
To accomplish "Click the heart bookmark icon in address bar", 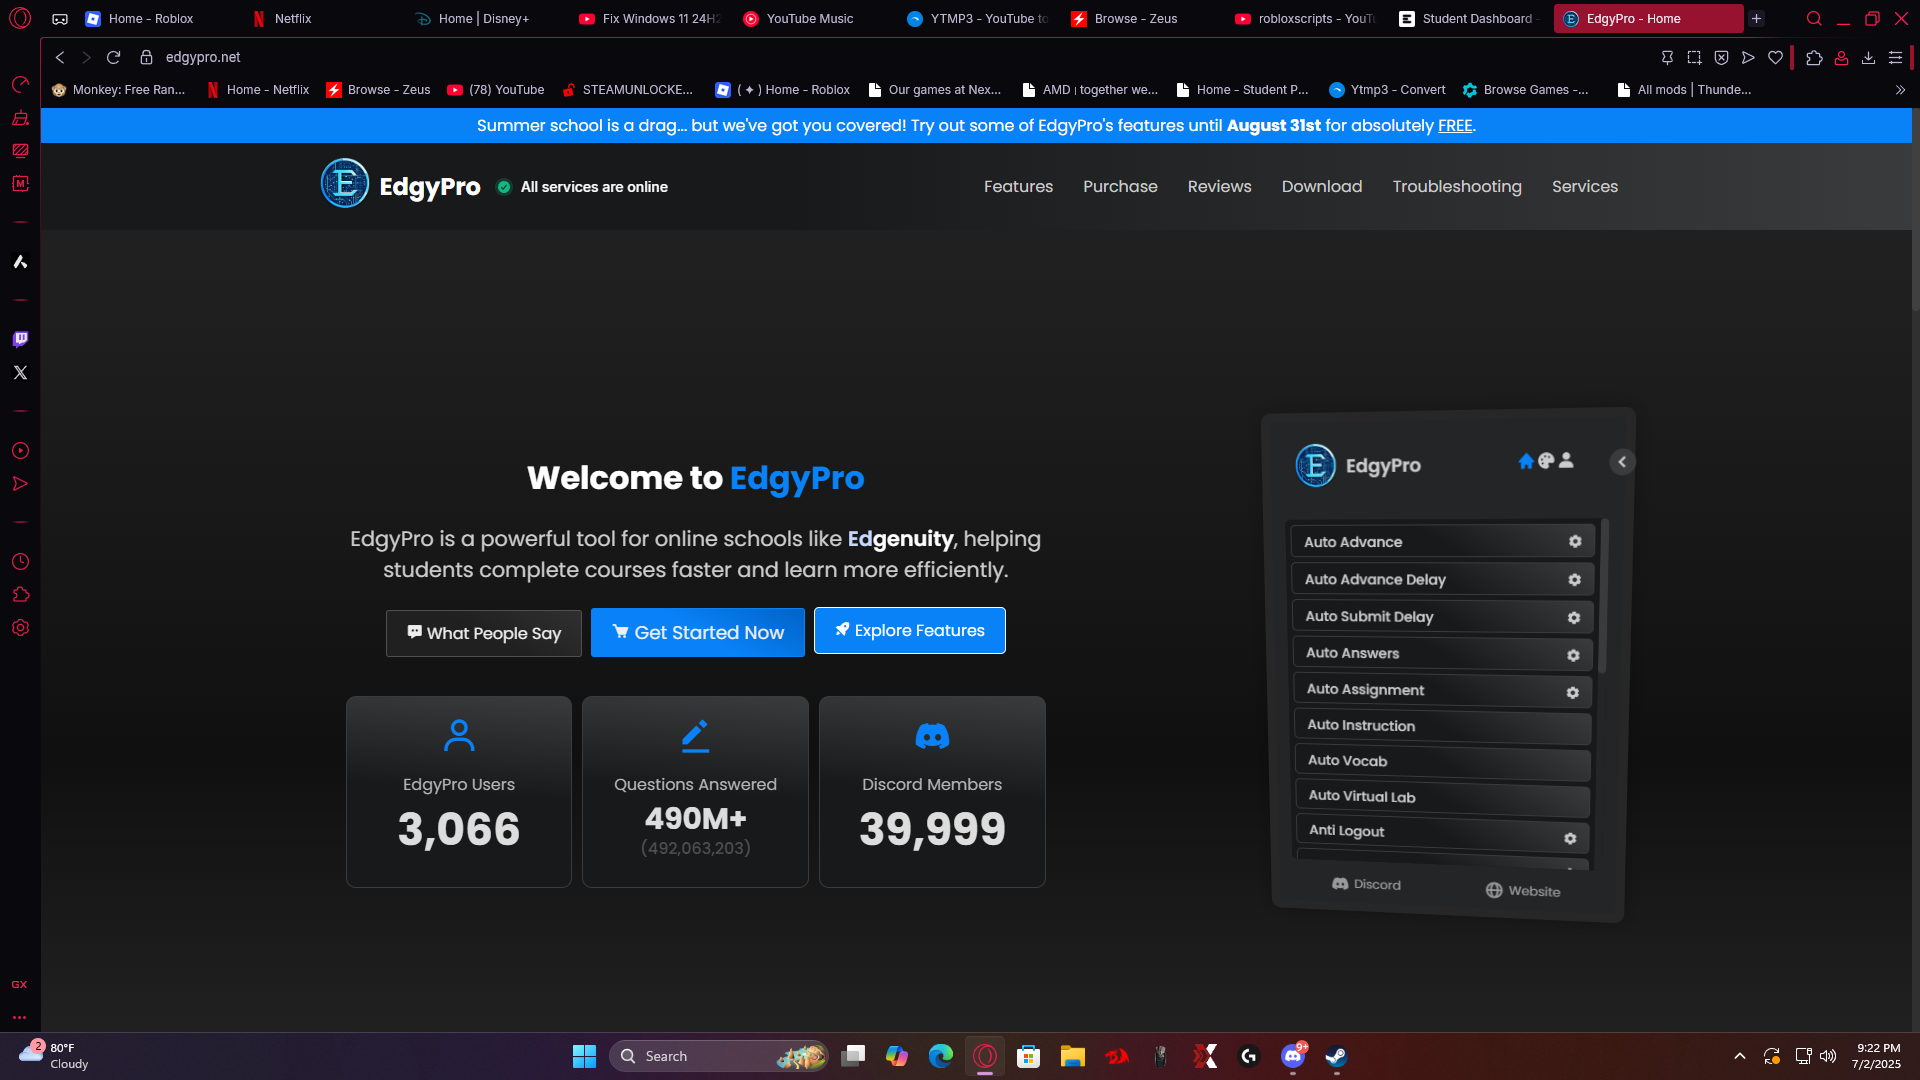I will tap(1775, 57).
